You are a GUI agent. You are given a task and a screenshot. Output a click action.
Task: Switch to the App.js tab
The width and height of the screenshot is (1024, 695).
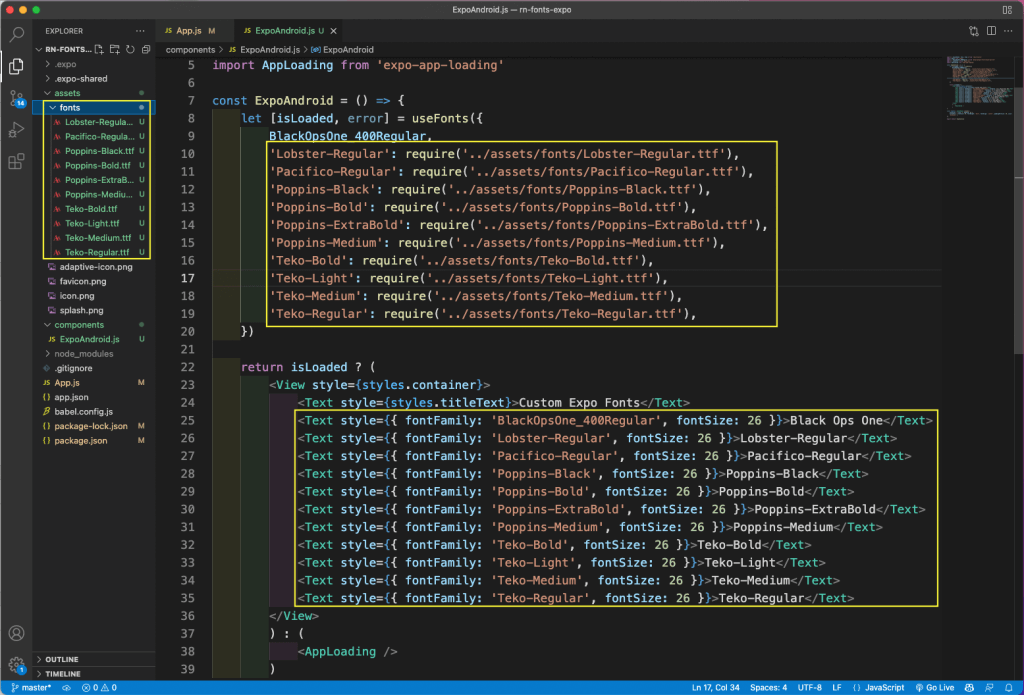[188, 31]
